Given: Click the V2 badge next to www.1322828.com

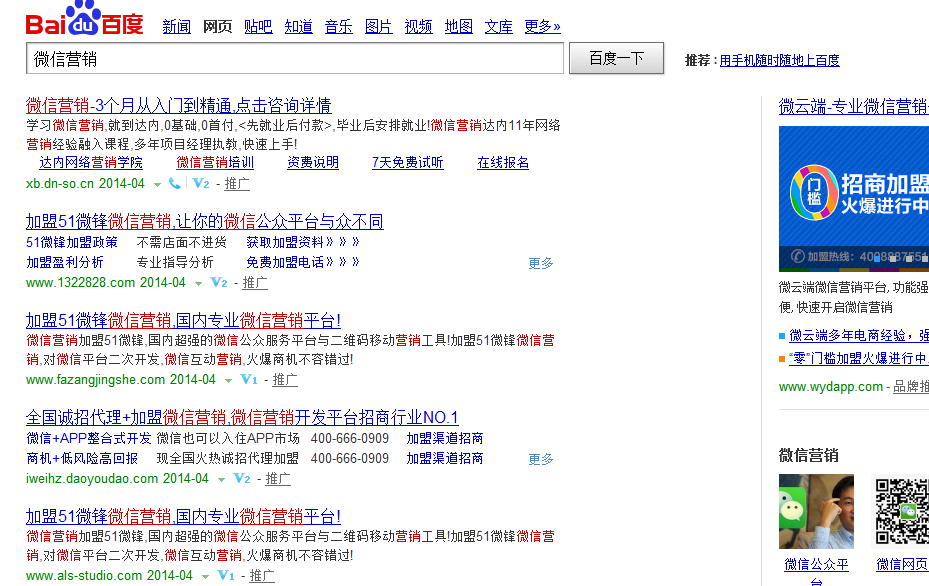Looking at the screenshot, I should click(x=219, y=283).
